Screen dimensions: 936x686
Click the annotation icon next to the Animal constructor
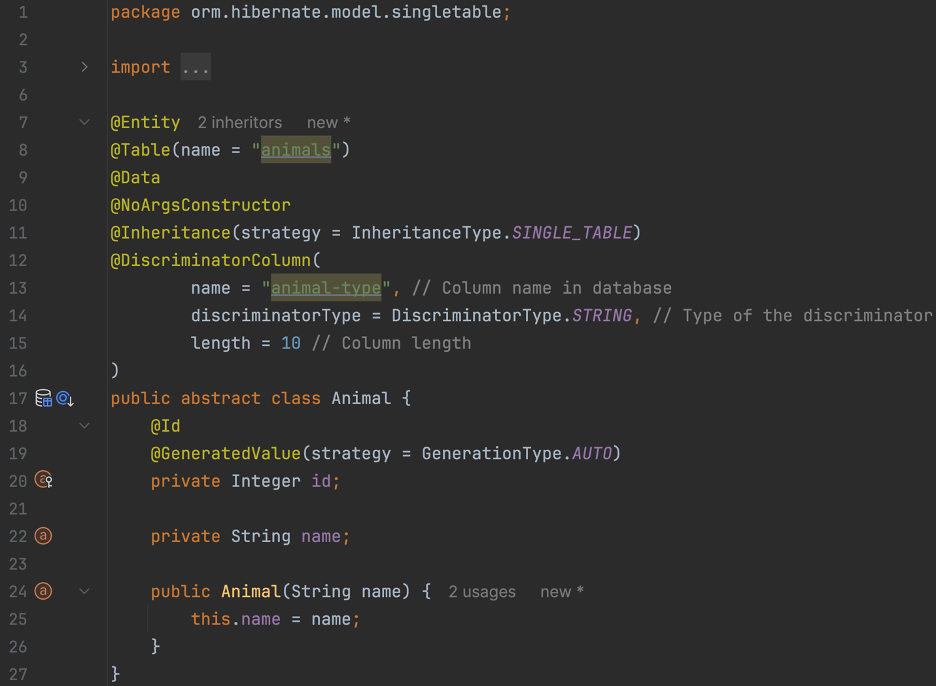(x=43, y=591)
